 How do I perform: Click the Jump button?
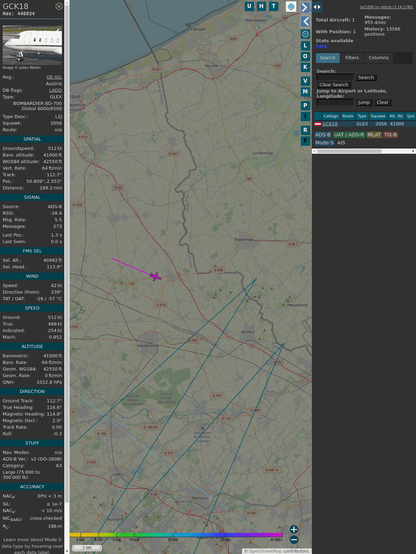(x=363, y=102)
